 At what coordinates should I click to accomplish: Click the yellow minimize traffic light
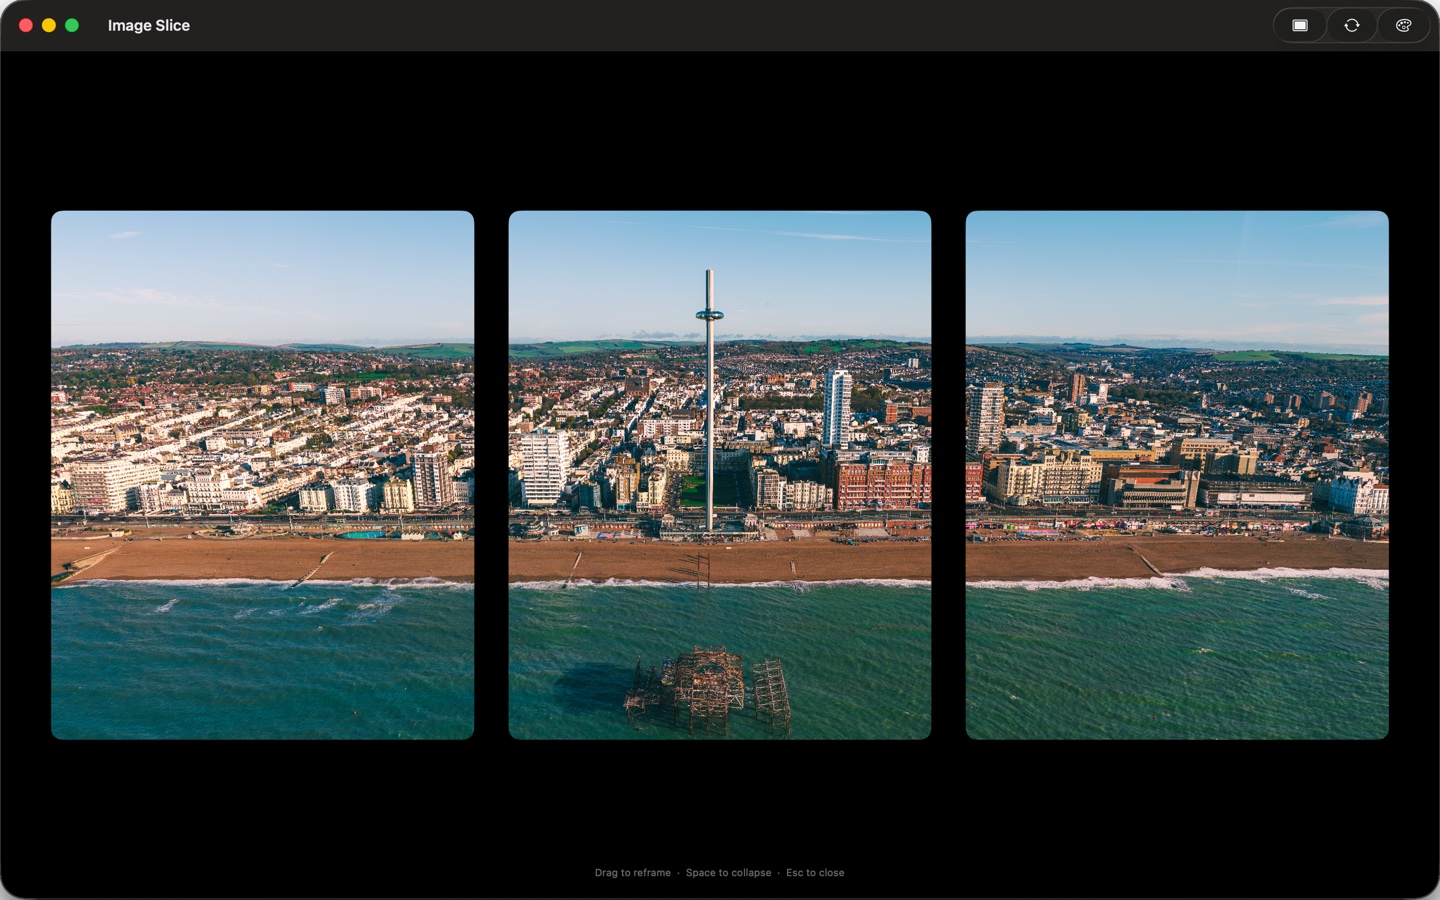(48, 25)
